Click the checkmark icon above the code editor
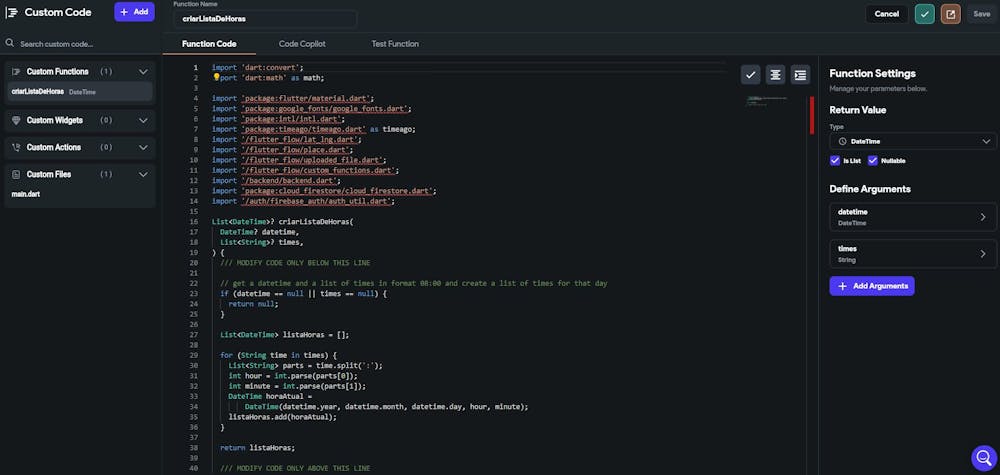This screenshot has height=475, width=1000. pyautogui.click(x=750, y=75)
